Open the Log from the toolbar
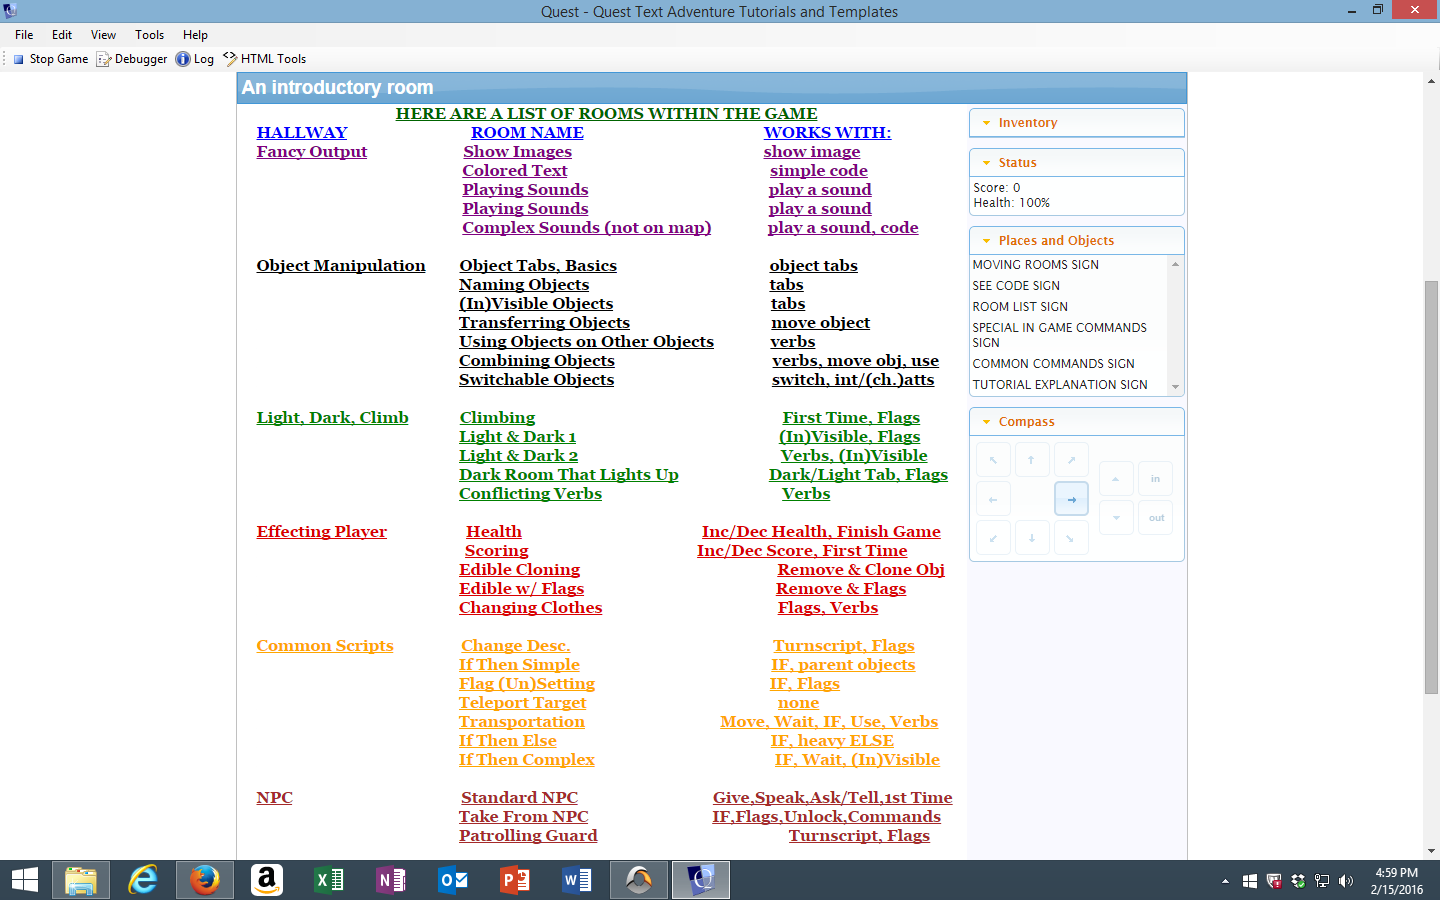Image resolution: width=1440 pixels, height=900 pixels. pos(196,58)
